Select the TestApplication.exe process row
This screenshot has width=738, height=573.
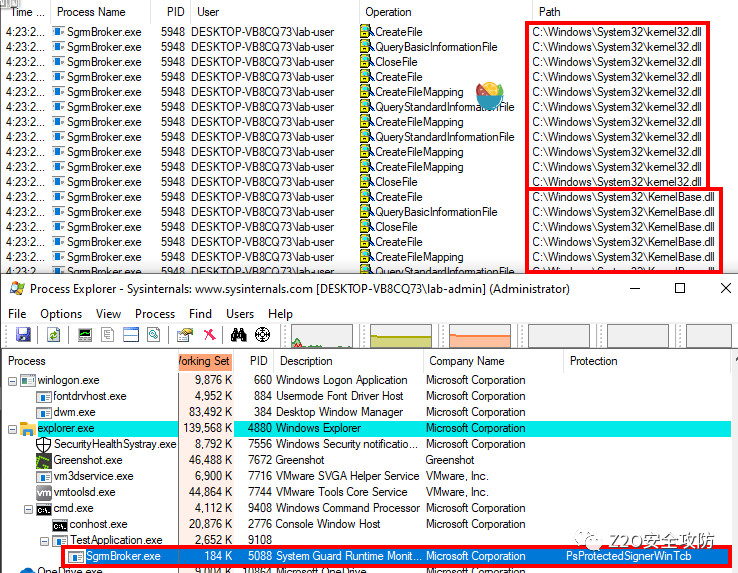pyautogui.click(x=367, y=541)
